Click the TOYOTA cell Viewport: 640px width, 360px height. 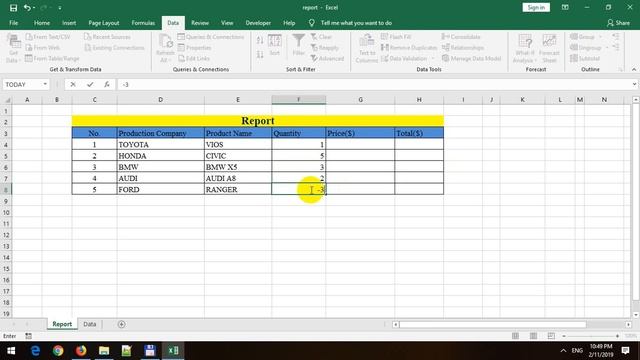[x=160, y=144]
